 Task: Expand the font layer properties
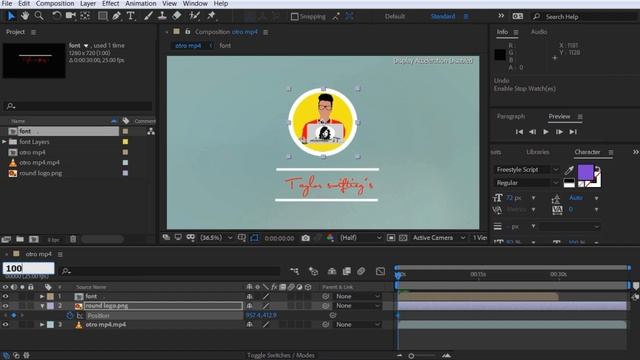(42, 296)
